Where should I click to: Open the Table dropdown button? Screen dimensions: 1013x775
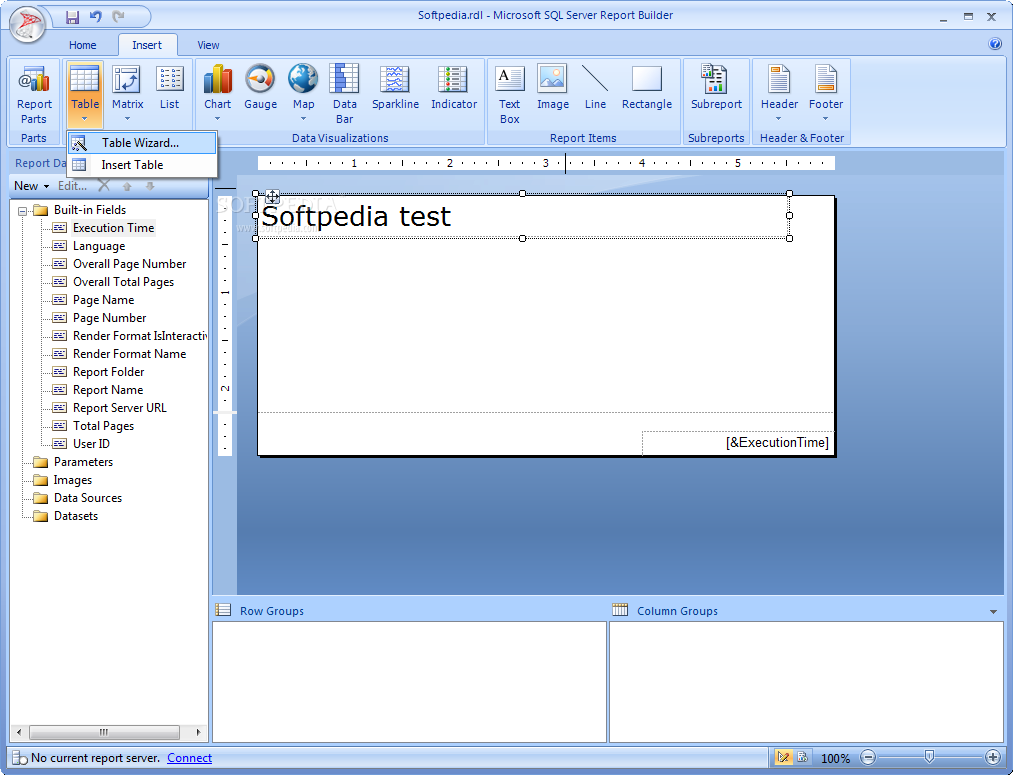coord(85,95)
